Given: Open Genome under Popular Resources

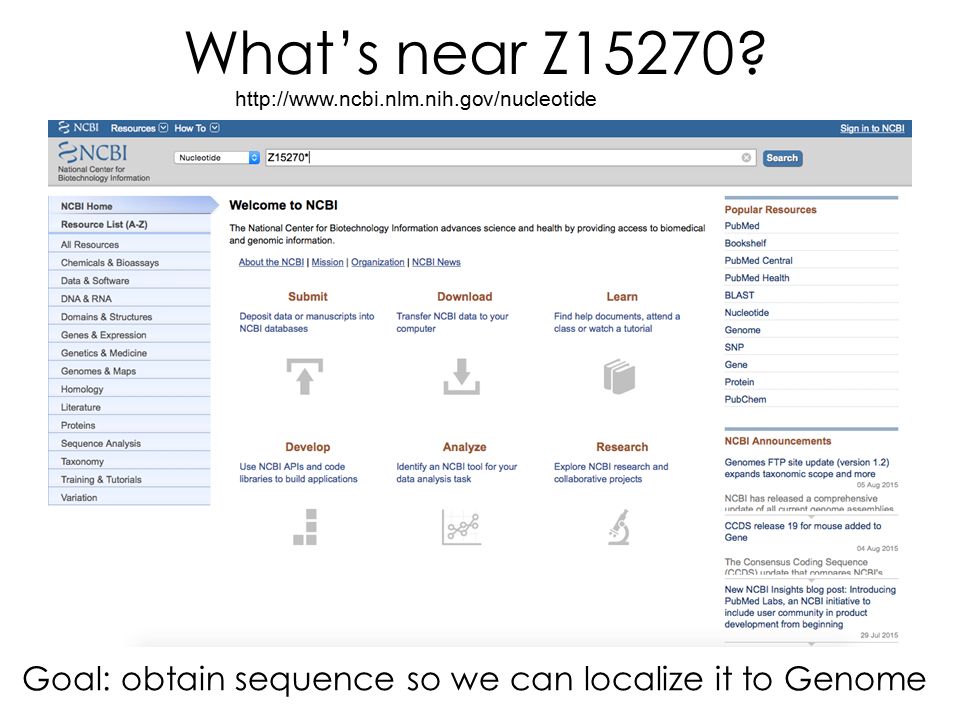Looking at the screenshot, I should click(743, 330).
